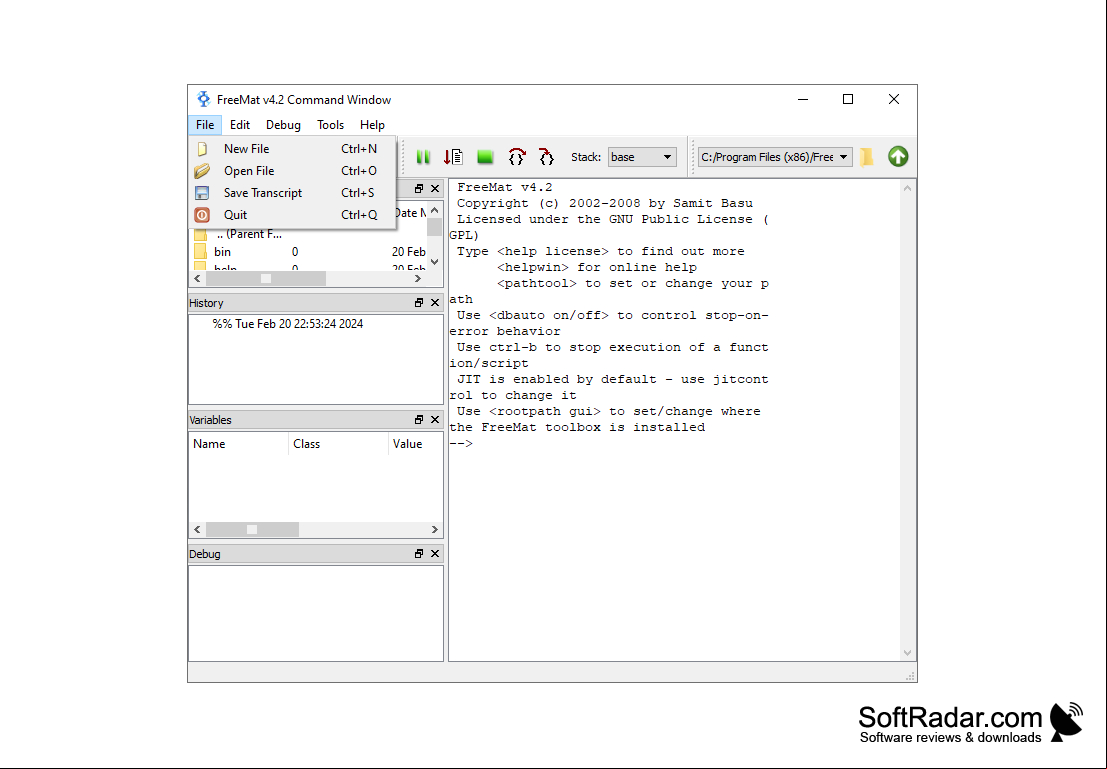
Task: Click the step-out braces debug icon
Action: (x=546, y=157)
